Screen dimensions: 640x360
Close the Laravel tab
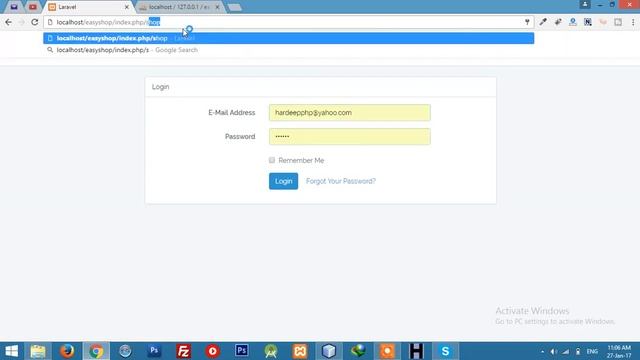[127, 7]
